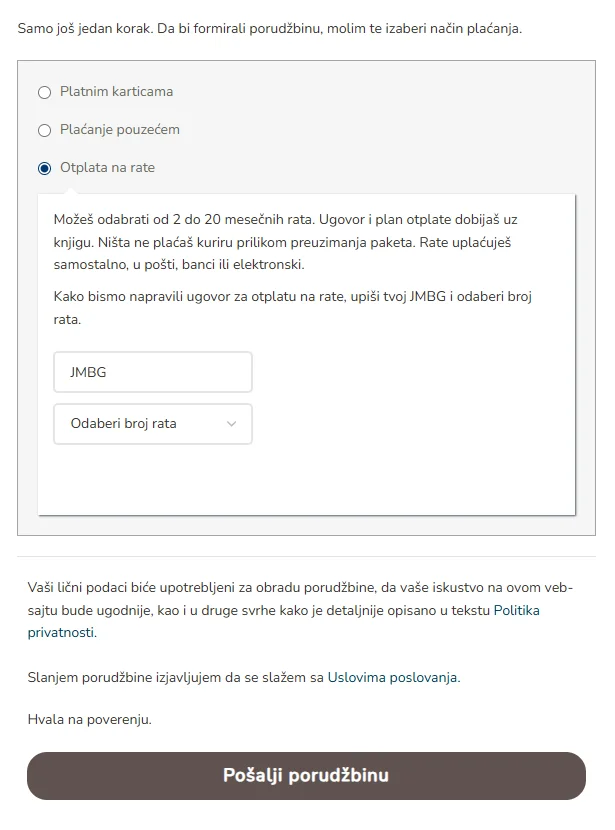Image resolution: width=615 pixels, height=830 pixels.
Task: Focus the JMBG input field
Action: coord(152,372)
